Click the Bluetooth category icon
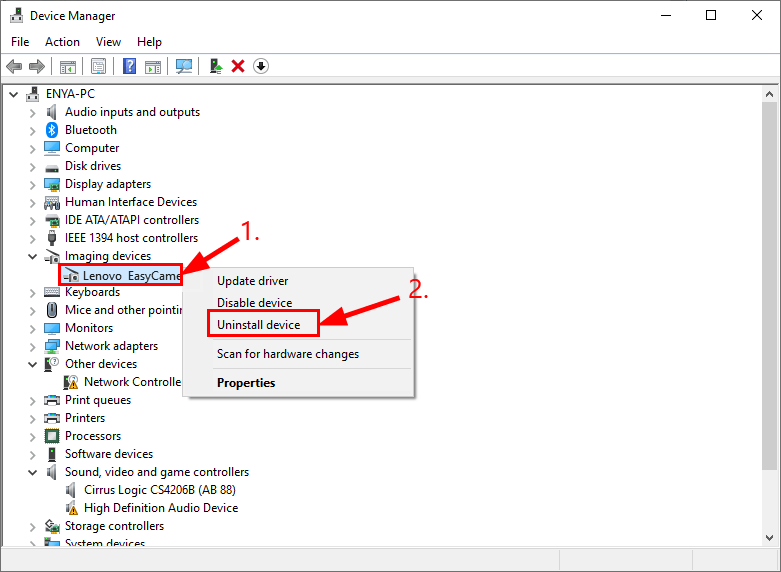This screenshot has height=572, width=781. (x=52, y=130)
